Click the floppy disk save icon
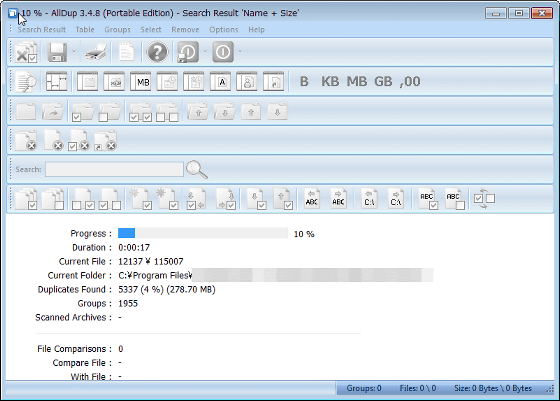The image size is (560, 401). click(x=57, y=52)
